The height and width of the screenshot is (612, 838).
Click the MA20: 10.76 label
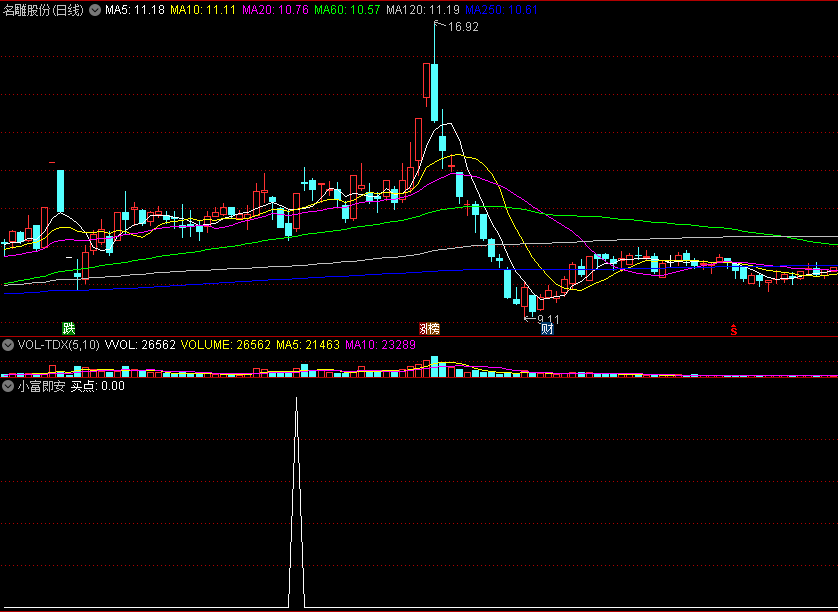tap(275, 10)
